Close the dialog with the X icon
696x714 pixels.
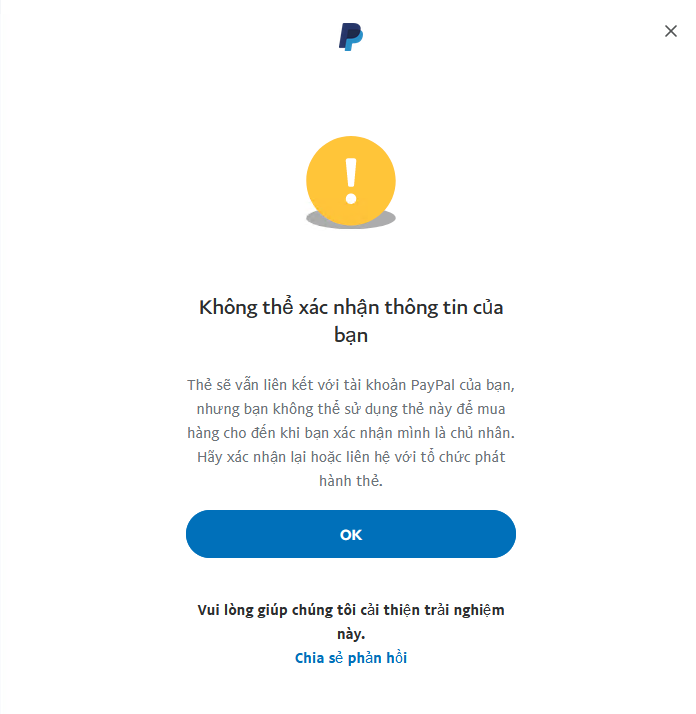point(670,31)
